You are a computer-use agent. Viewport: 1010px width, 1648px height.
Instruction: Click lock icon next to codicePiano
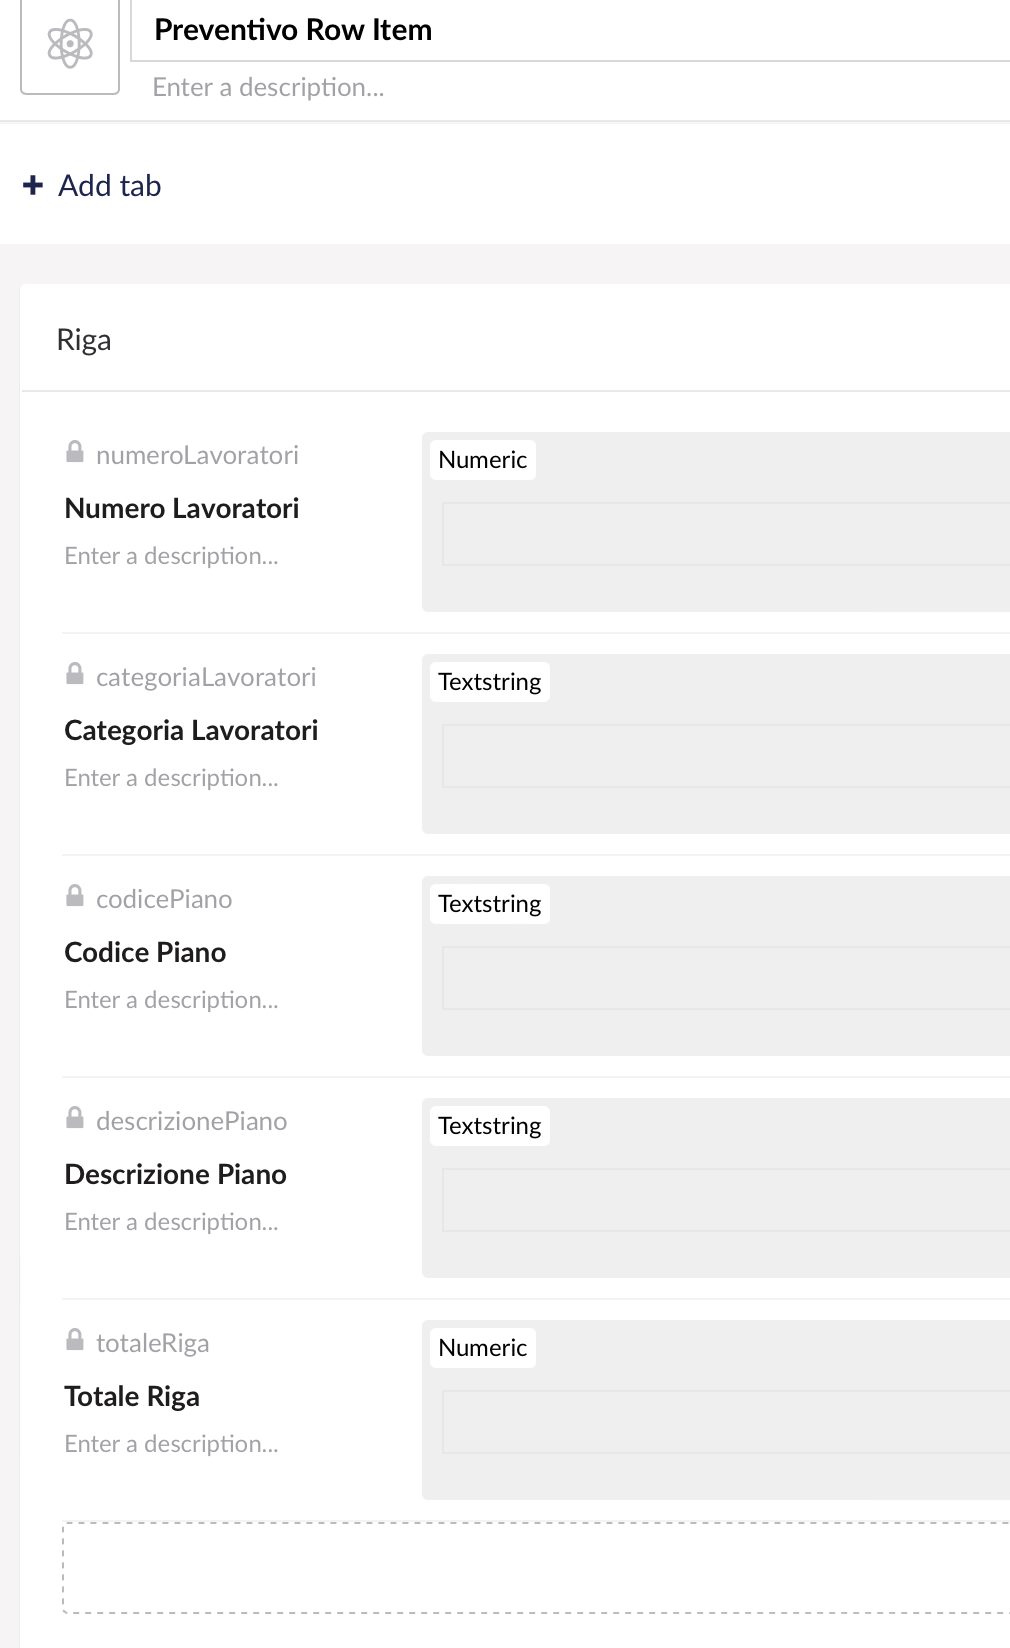(x=75, y=897)
